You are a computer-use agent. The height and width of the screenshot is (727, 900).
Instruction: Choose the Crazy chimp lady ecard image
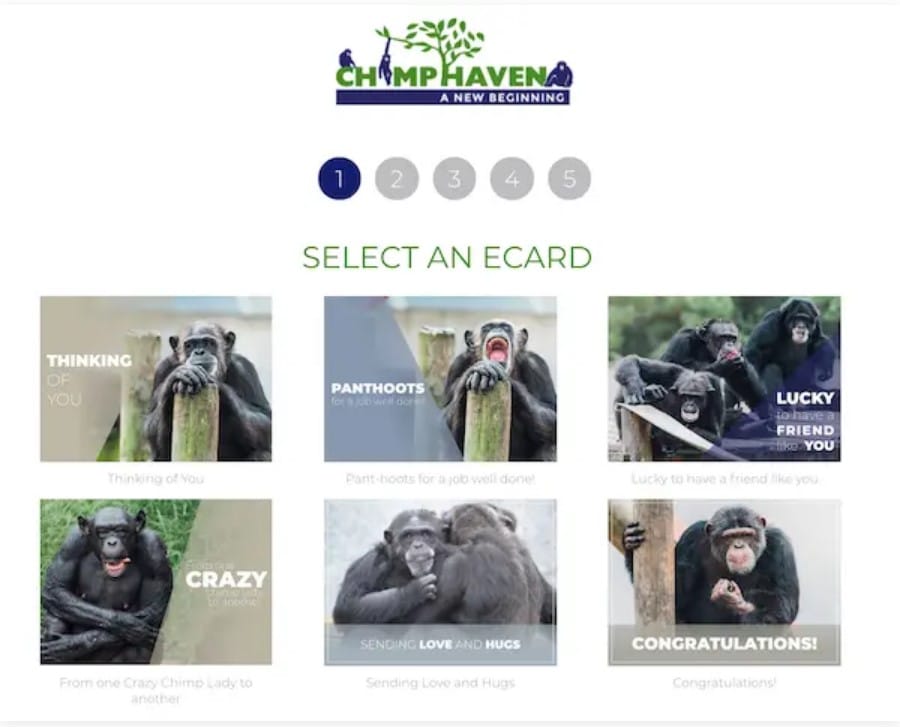156,582
